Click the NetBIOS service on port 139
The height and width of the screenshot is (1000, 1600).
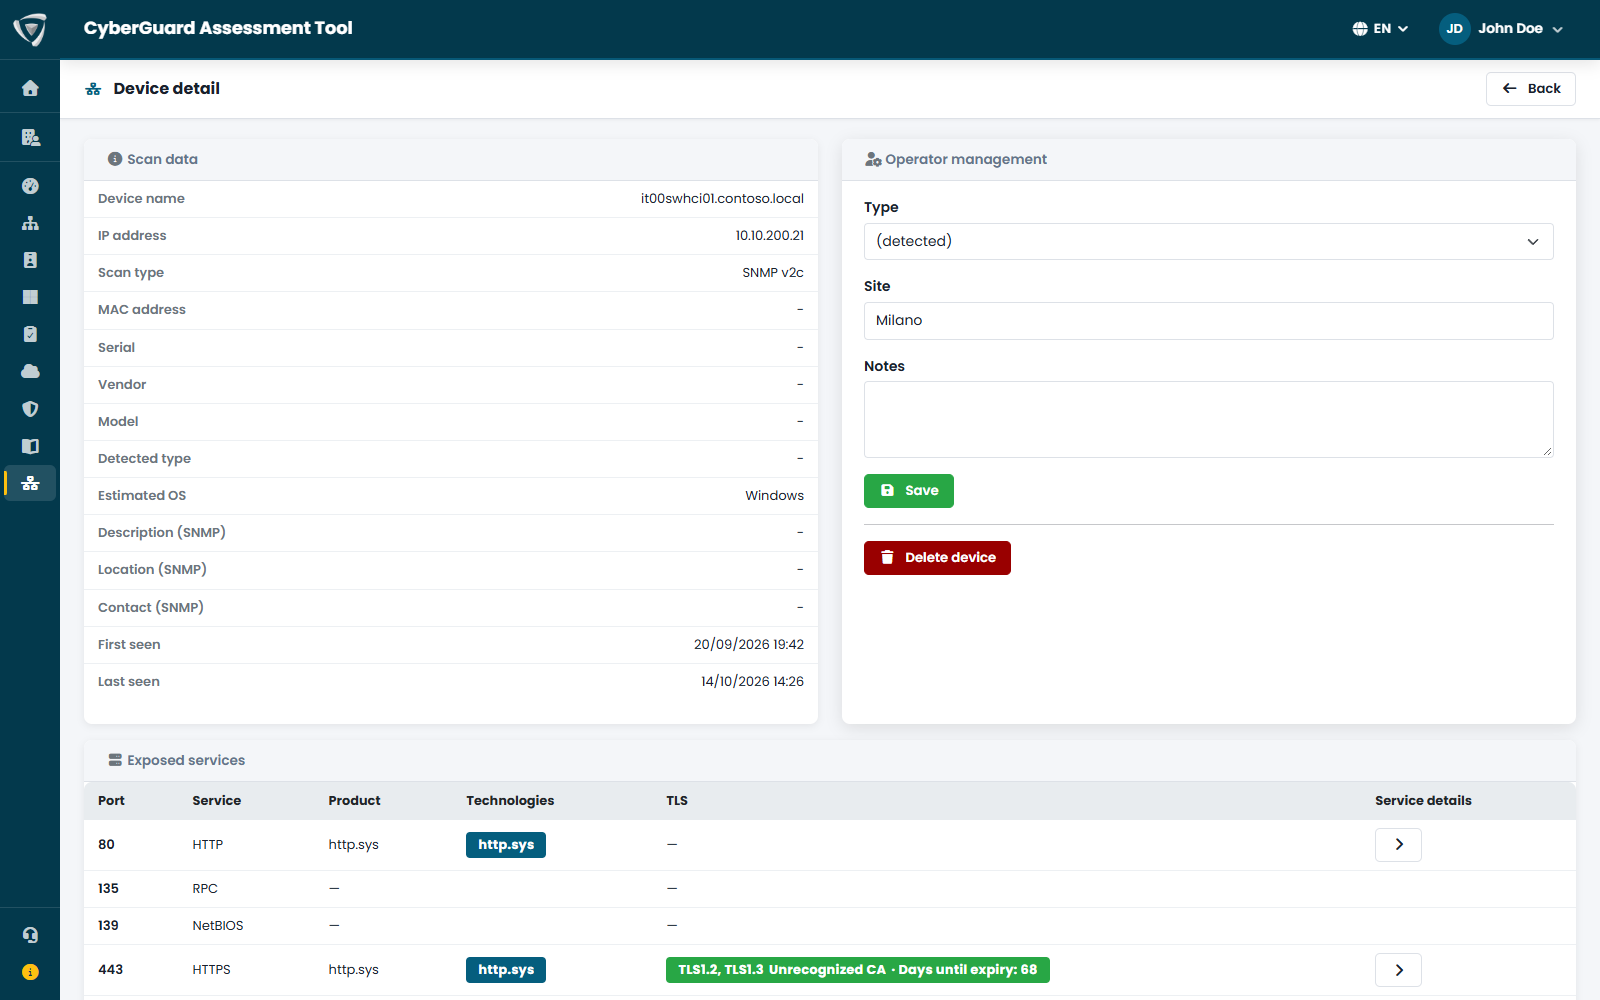click(x=218, y=926)
